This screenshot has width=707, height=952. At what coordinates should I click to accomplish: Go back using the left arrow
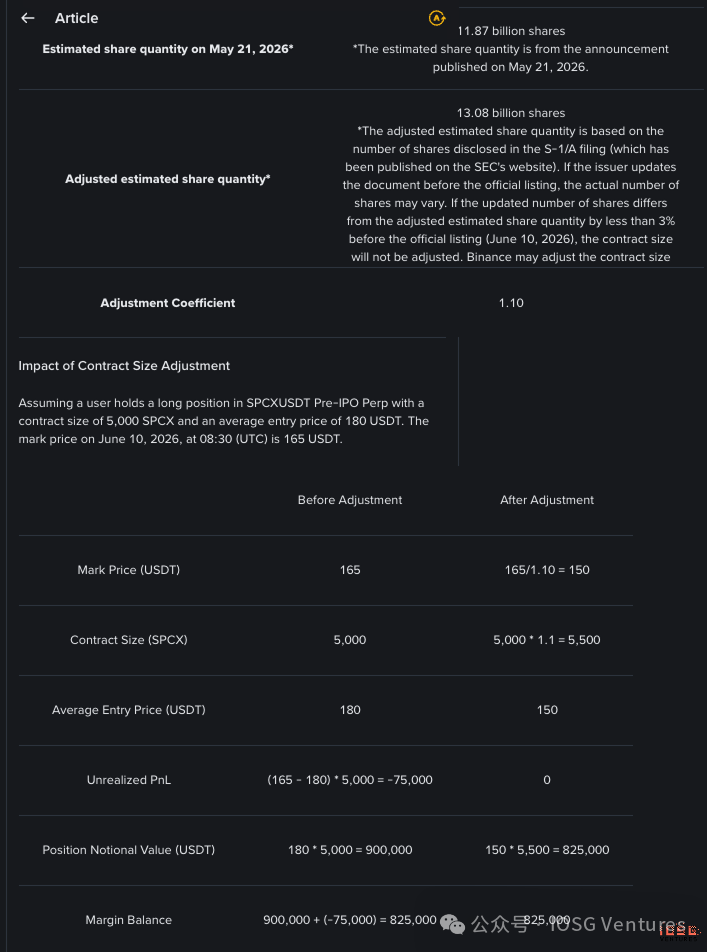[28, 18]
